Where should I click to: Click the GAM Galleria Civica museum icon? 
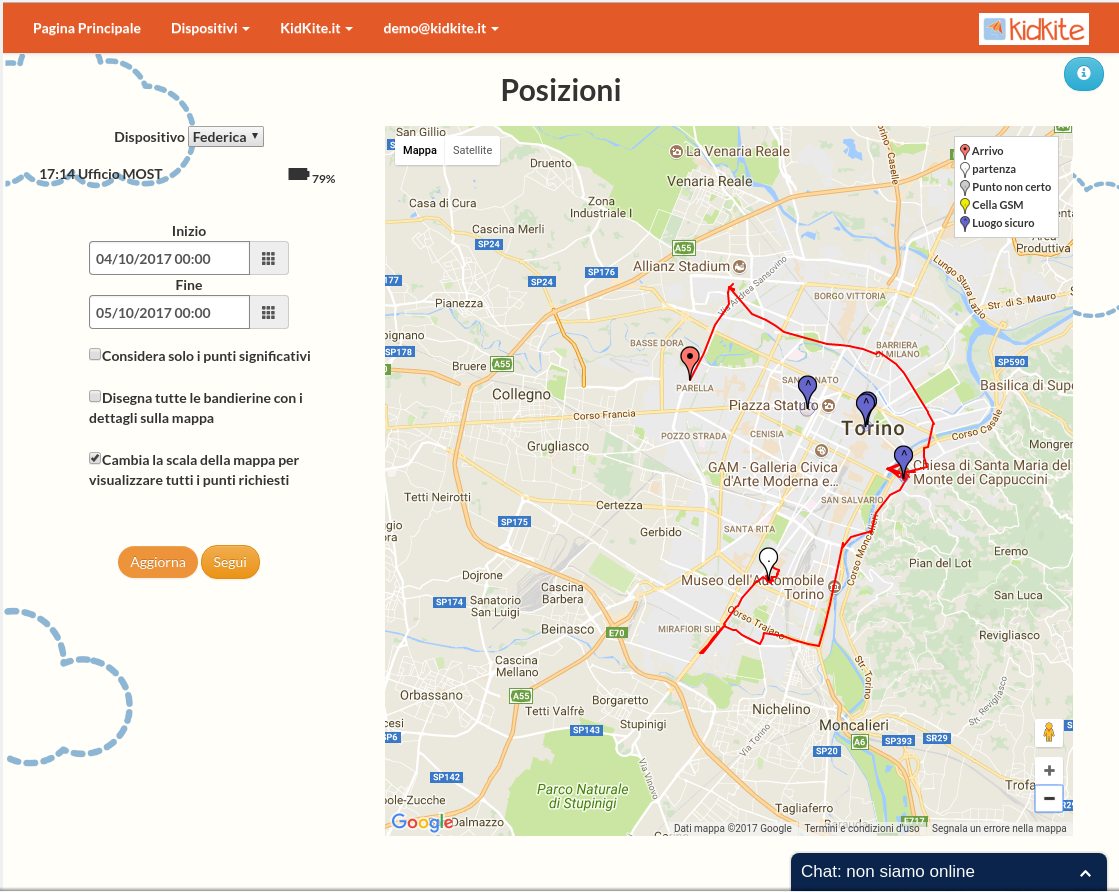[x=821, y=450]
